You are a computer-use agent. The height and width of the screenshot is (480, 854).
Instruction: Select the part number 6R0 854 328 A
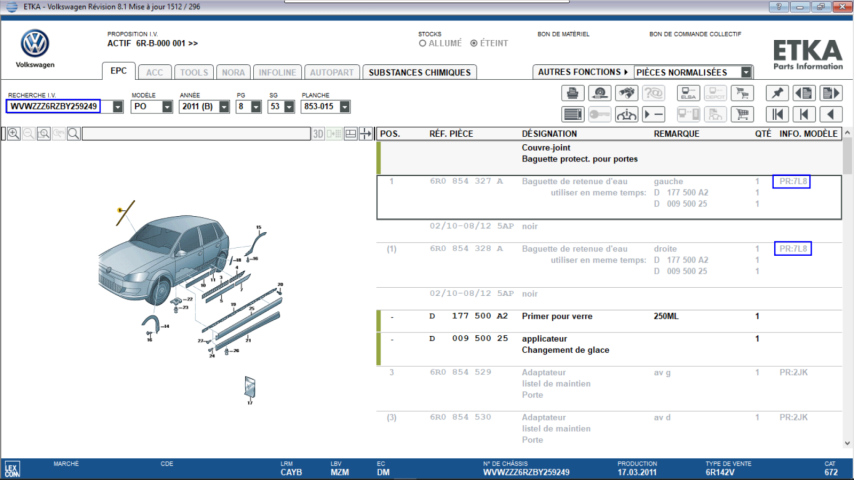(466, 248)
